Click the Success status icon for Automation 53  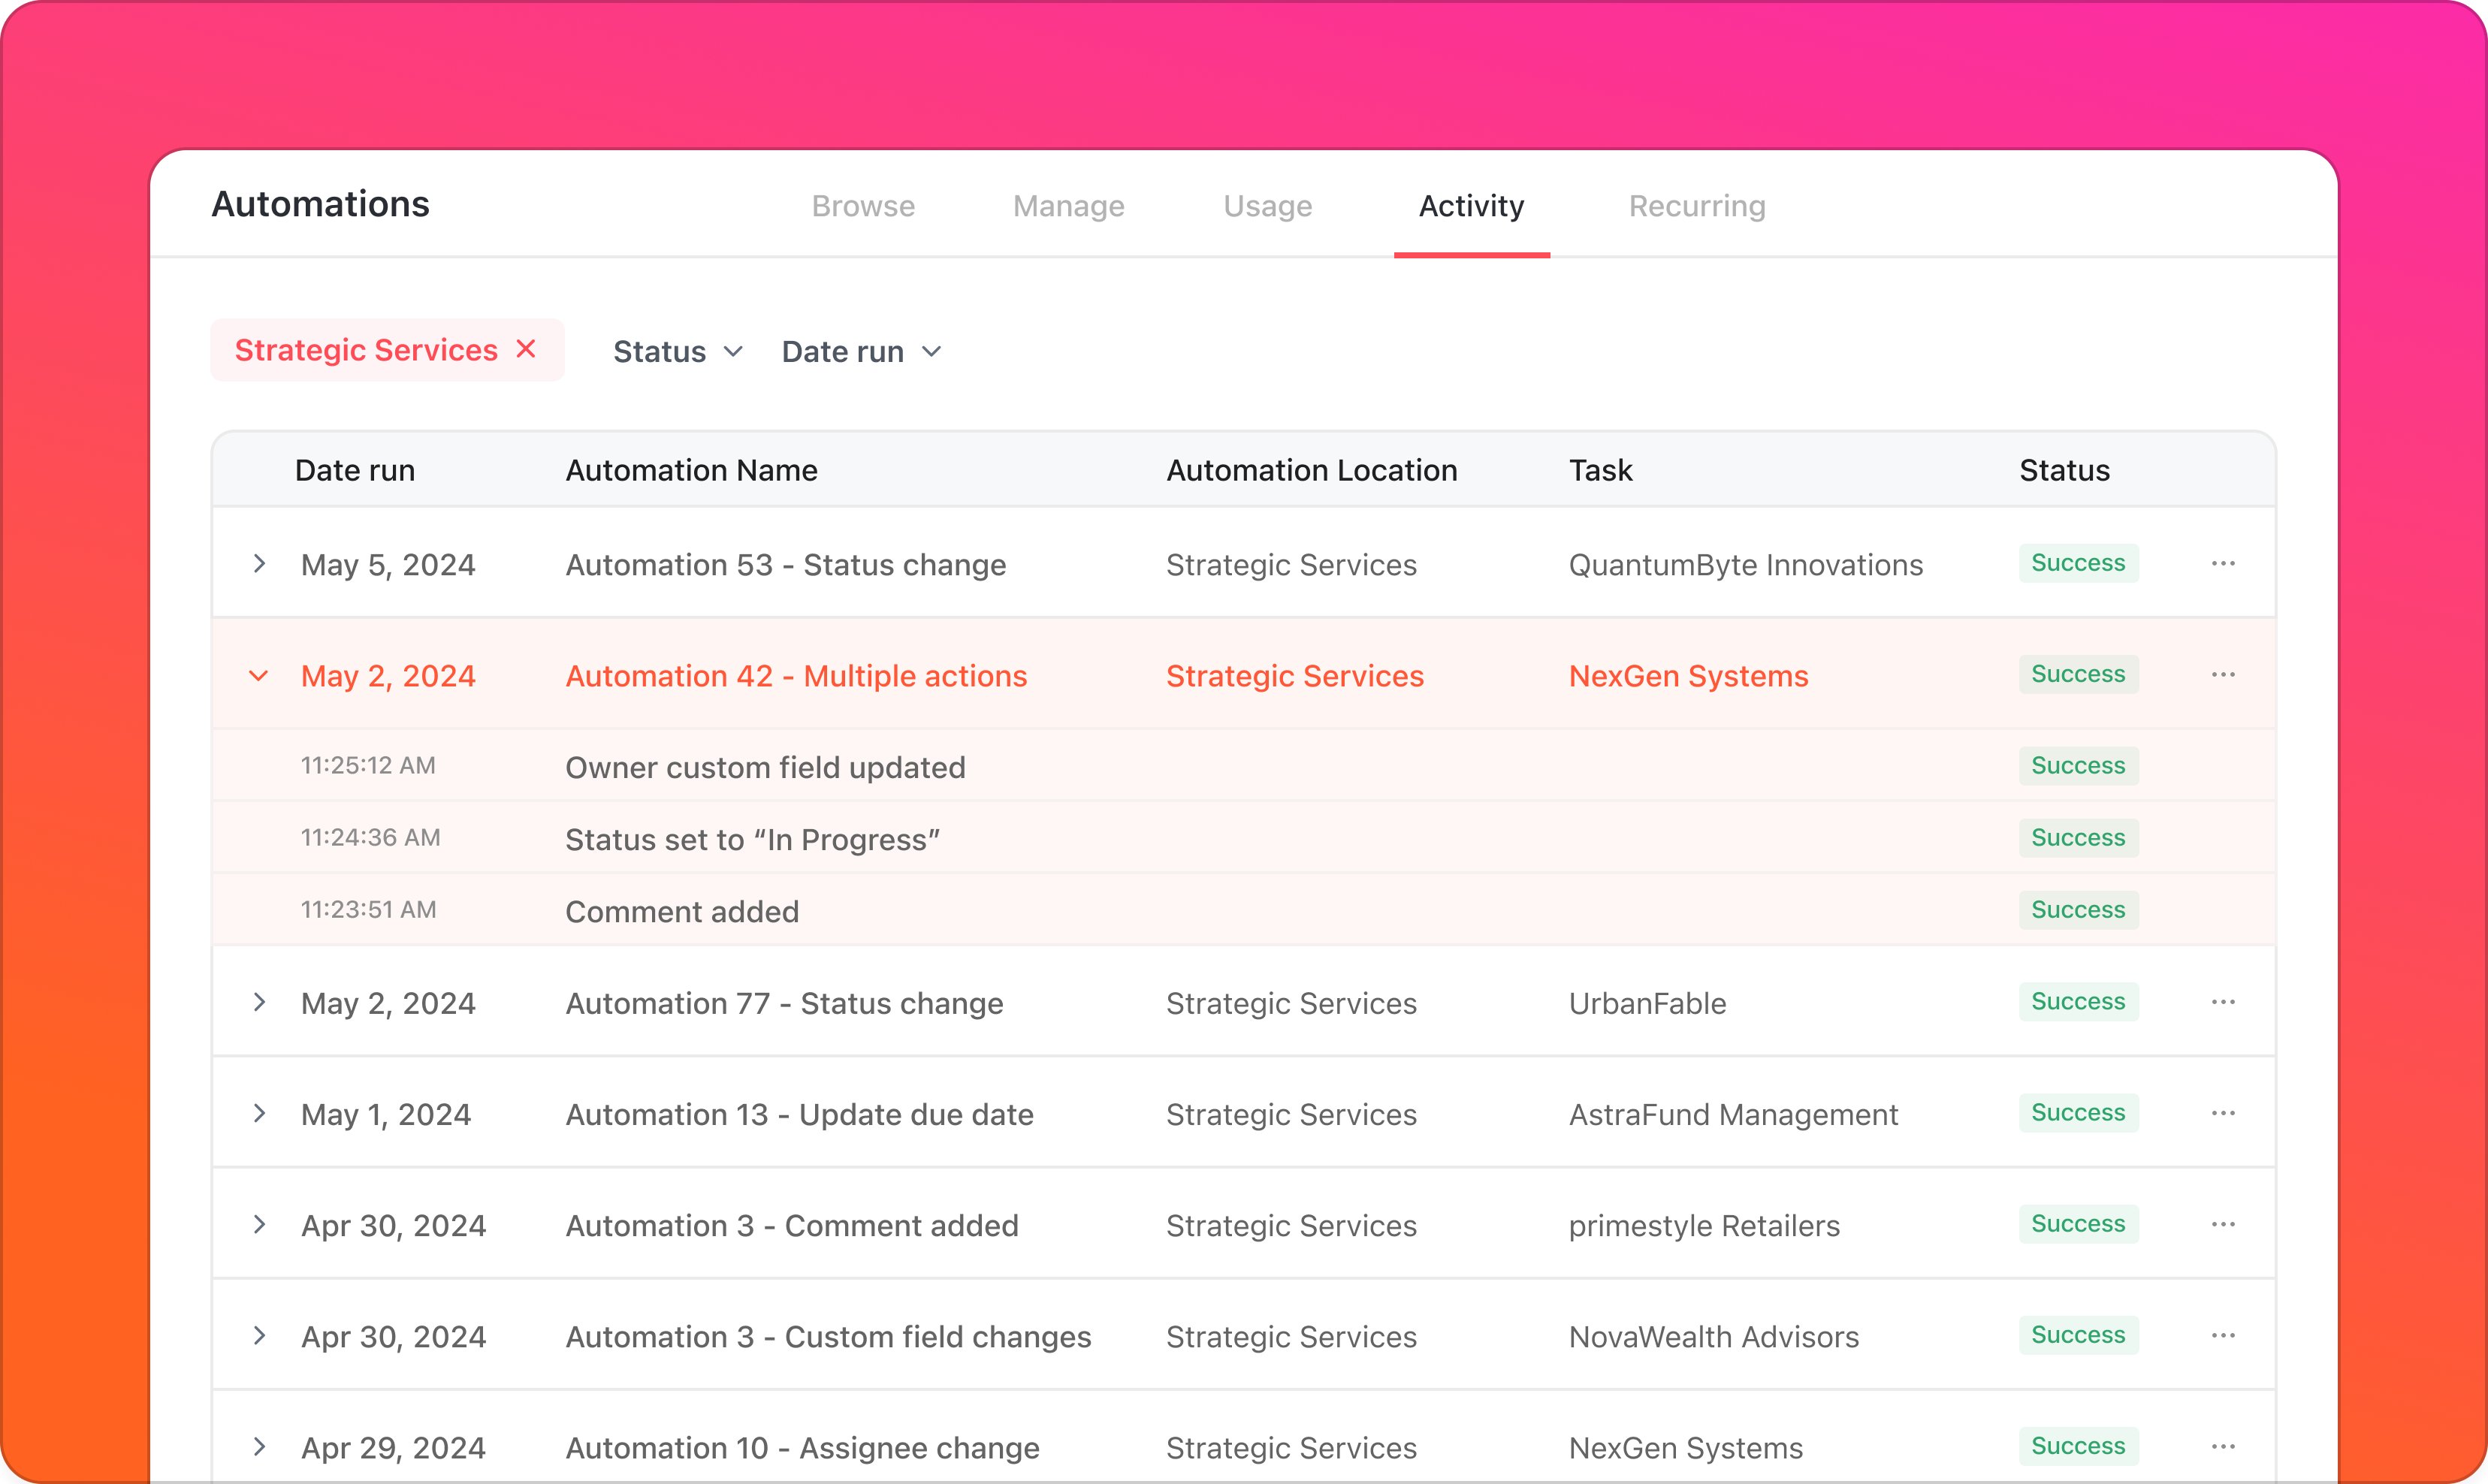coord(2076,563)
